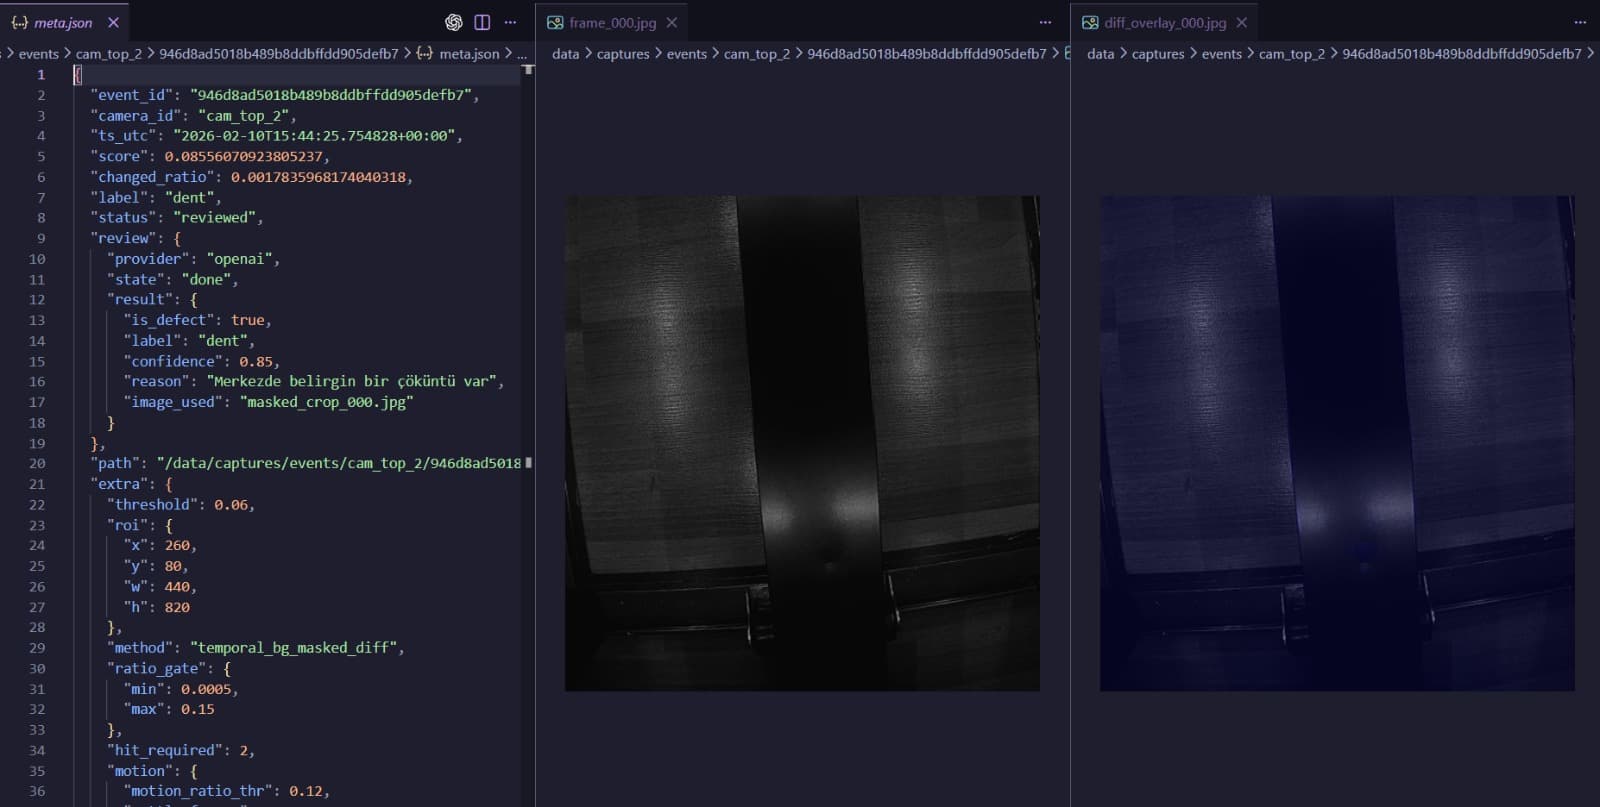Click the grayscale frame_000 image preview
This screenshot has height=807, width=1600.
[x=802, y=443]
